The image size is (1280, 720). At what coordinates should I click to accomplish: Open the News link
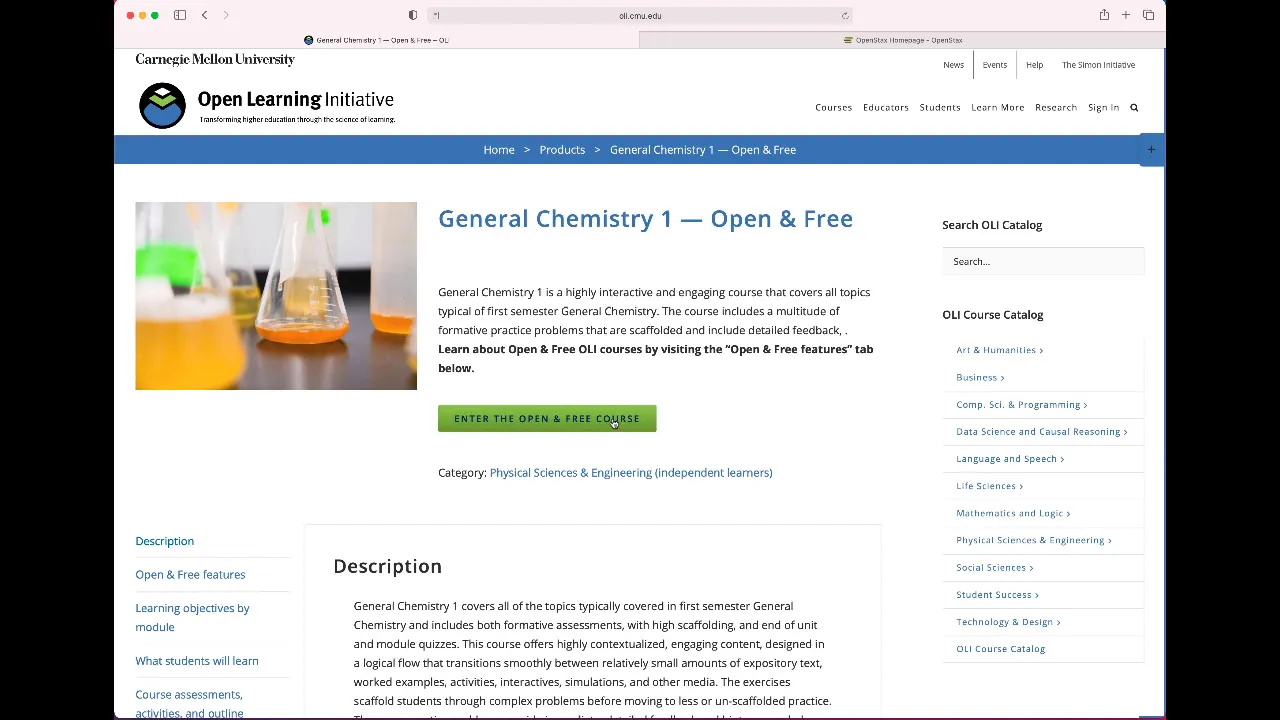point(953,65)
